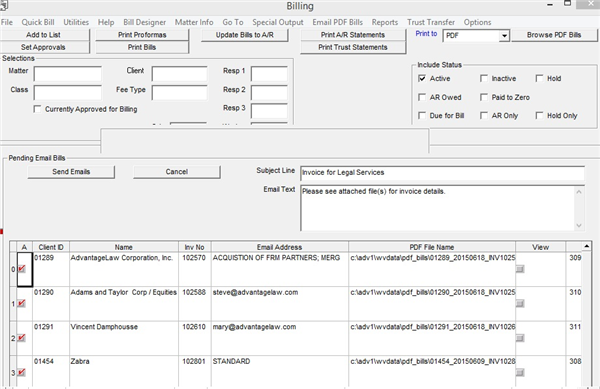Open the Go To menu

coord(233,22)
